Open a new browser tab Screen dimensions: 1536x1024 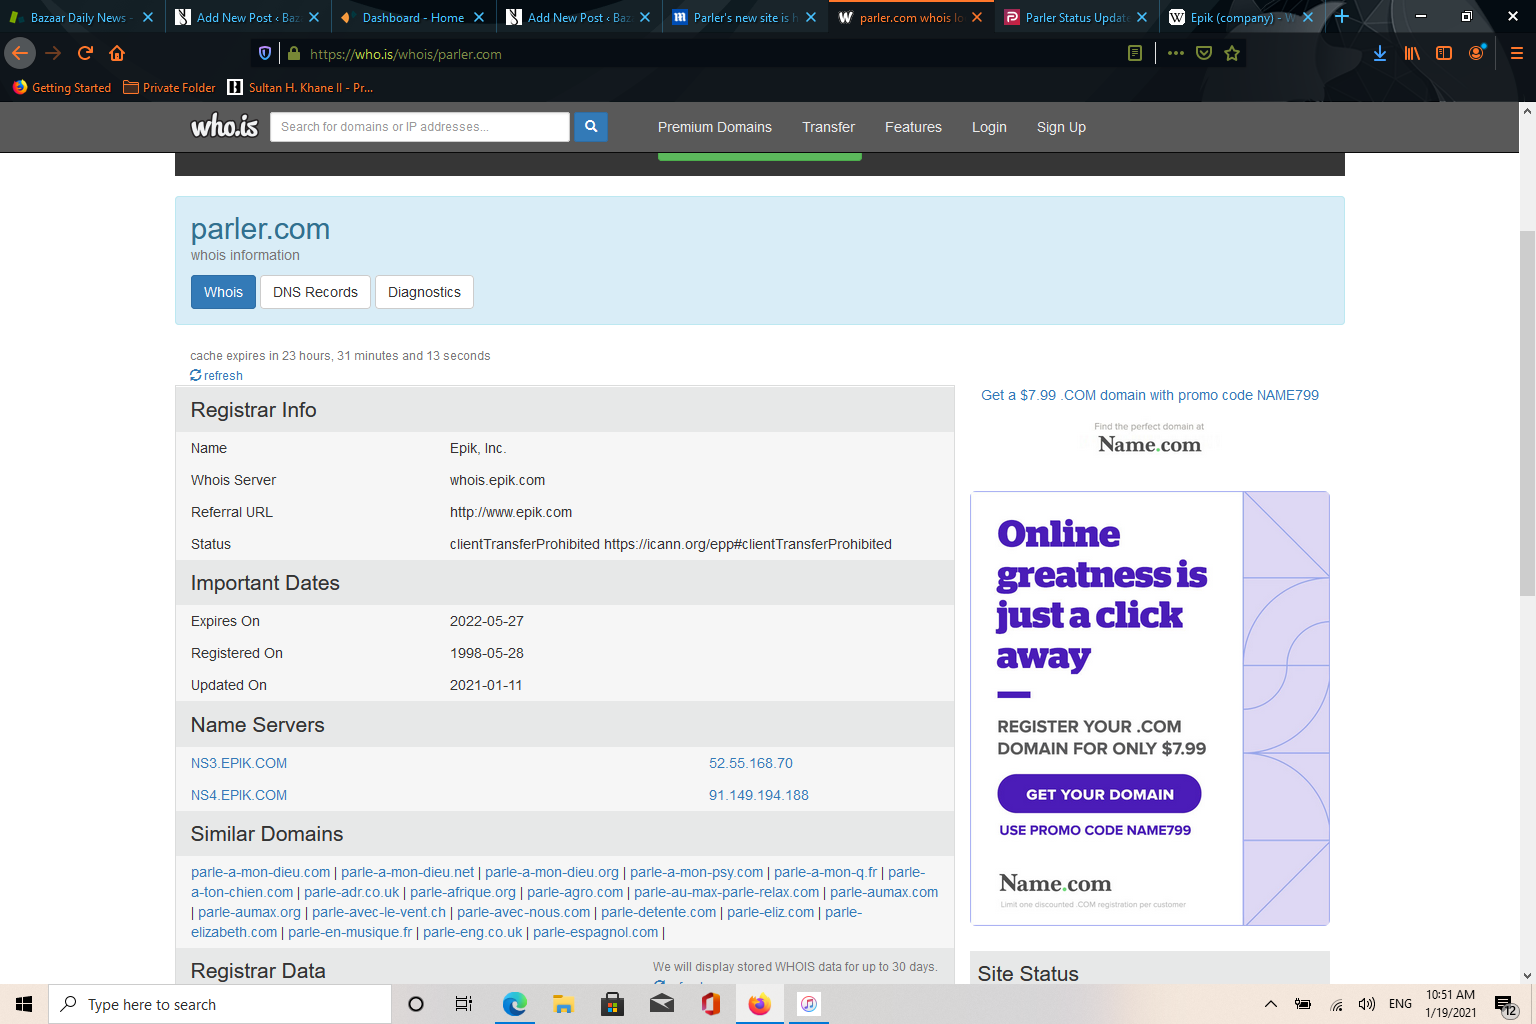coord(1342,17)
